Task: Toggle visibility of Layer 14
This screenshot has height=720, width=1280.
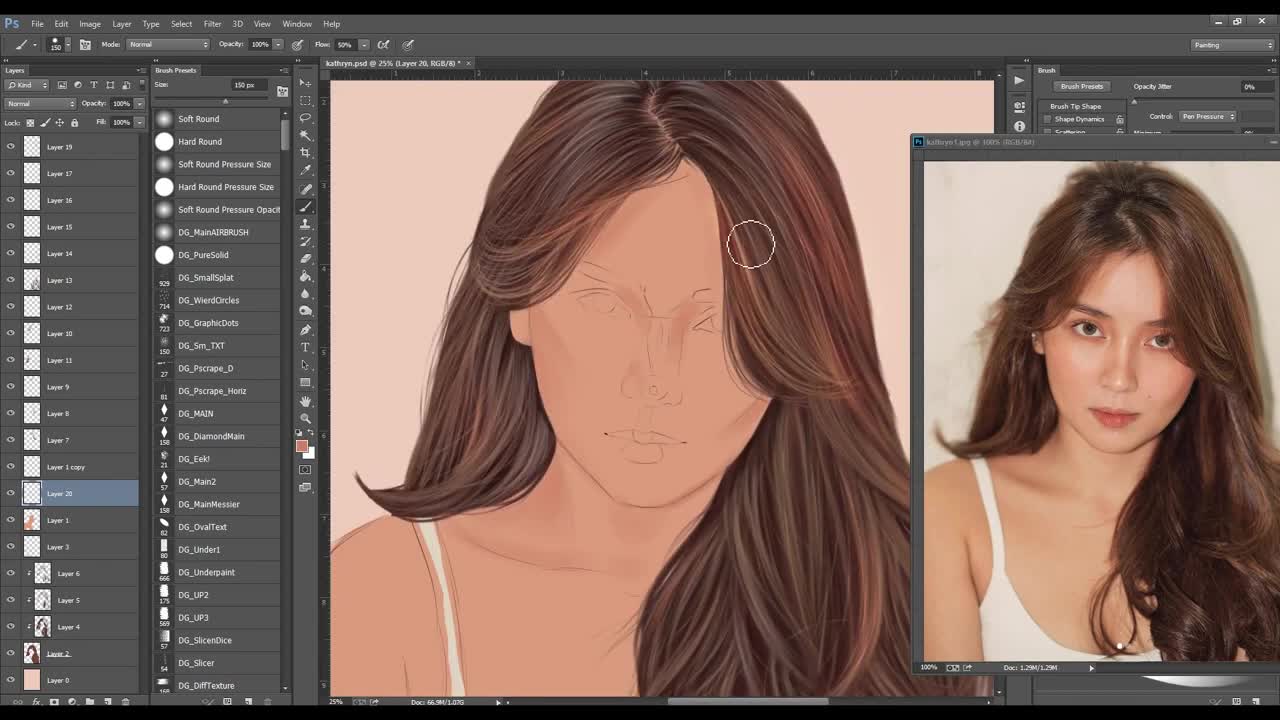Action: pyautogui.click(x=11, y=253)
